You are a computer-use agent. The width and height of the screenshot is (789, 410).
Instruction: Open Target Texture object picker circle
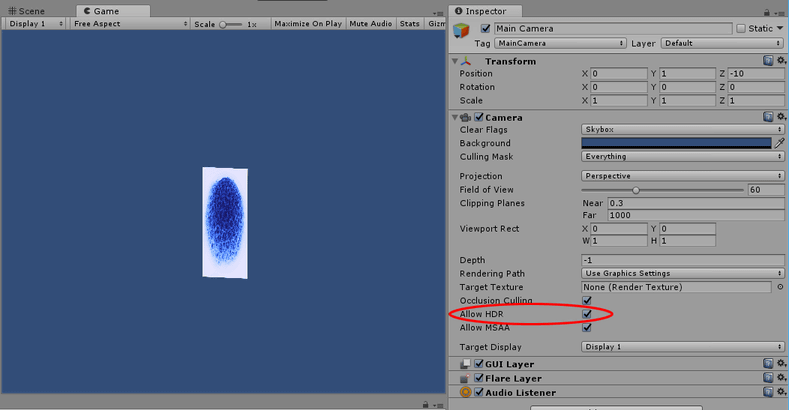[780, 287]
